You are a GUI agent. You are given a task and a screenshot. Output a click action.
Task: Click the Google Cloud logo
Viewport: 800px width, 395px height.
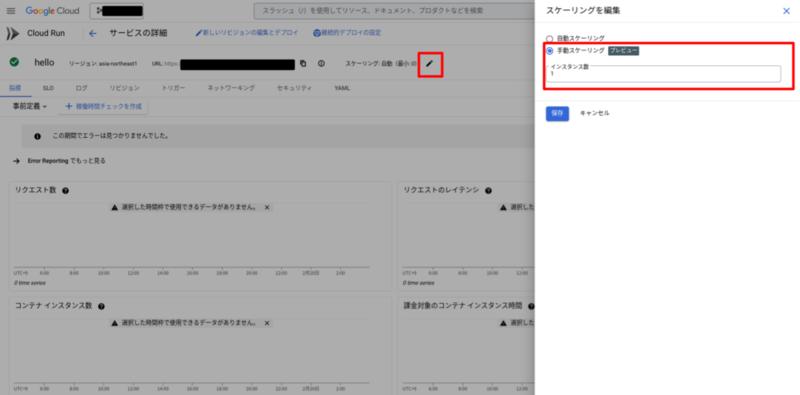[53, 11]
